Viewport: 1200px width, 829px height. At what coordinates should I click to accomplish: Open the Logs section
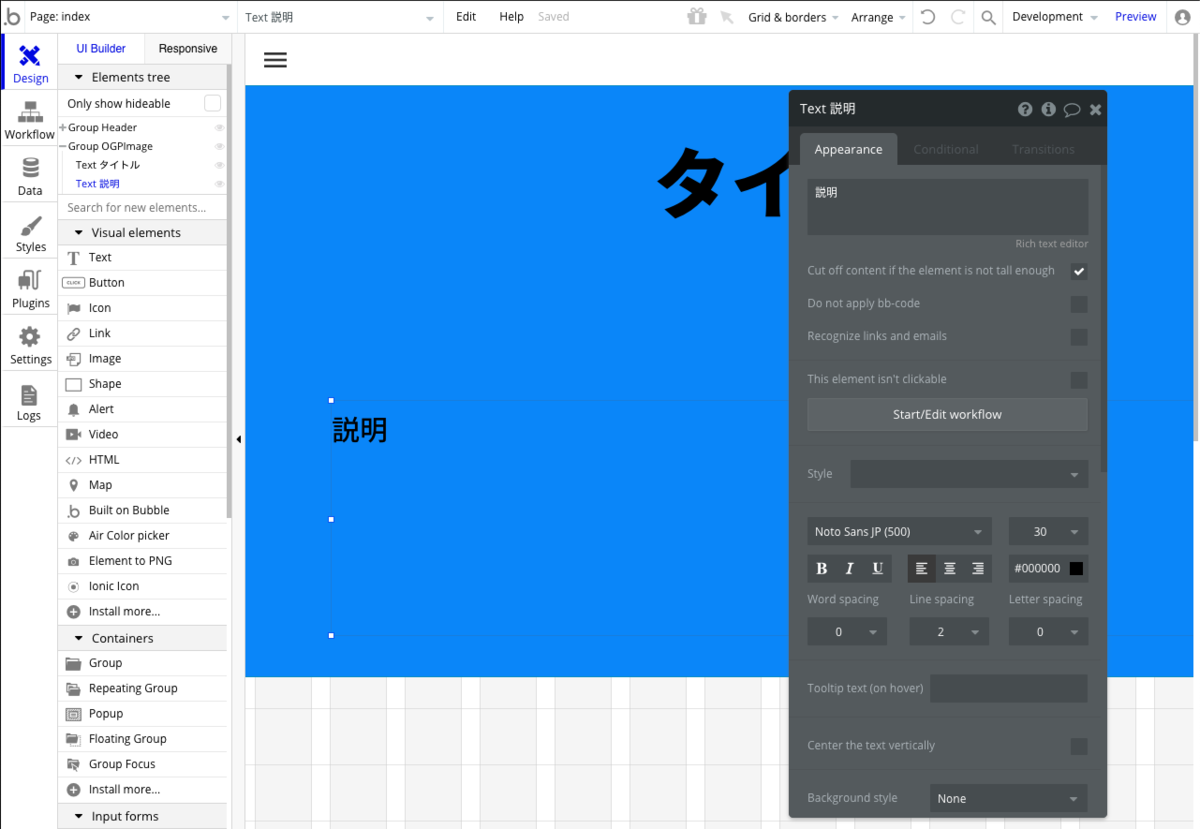click(30, 401)
